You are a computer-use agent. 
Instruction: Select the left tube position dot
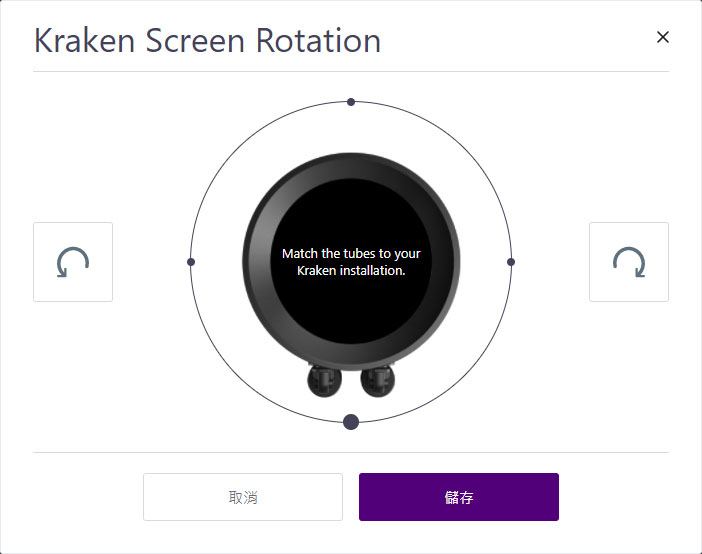click(191, 262)
